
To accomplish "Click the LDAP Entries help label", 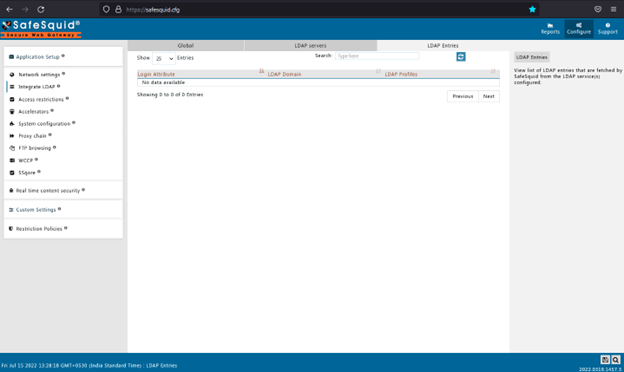I will click(x=531, y=57).
